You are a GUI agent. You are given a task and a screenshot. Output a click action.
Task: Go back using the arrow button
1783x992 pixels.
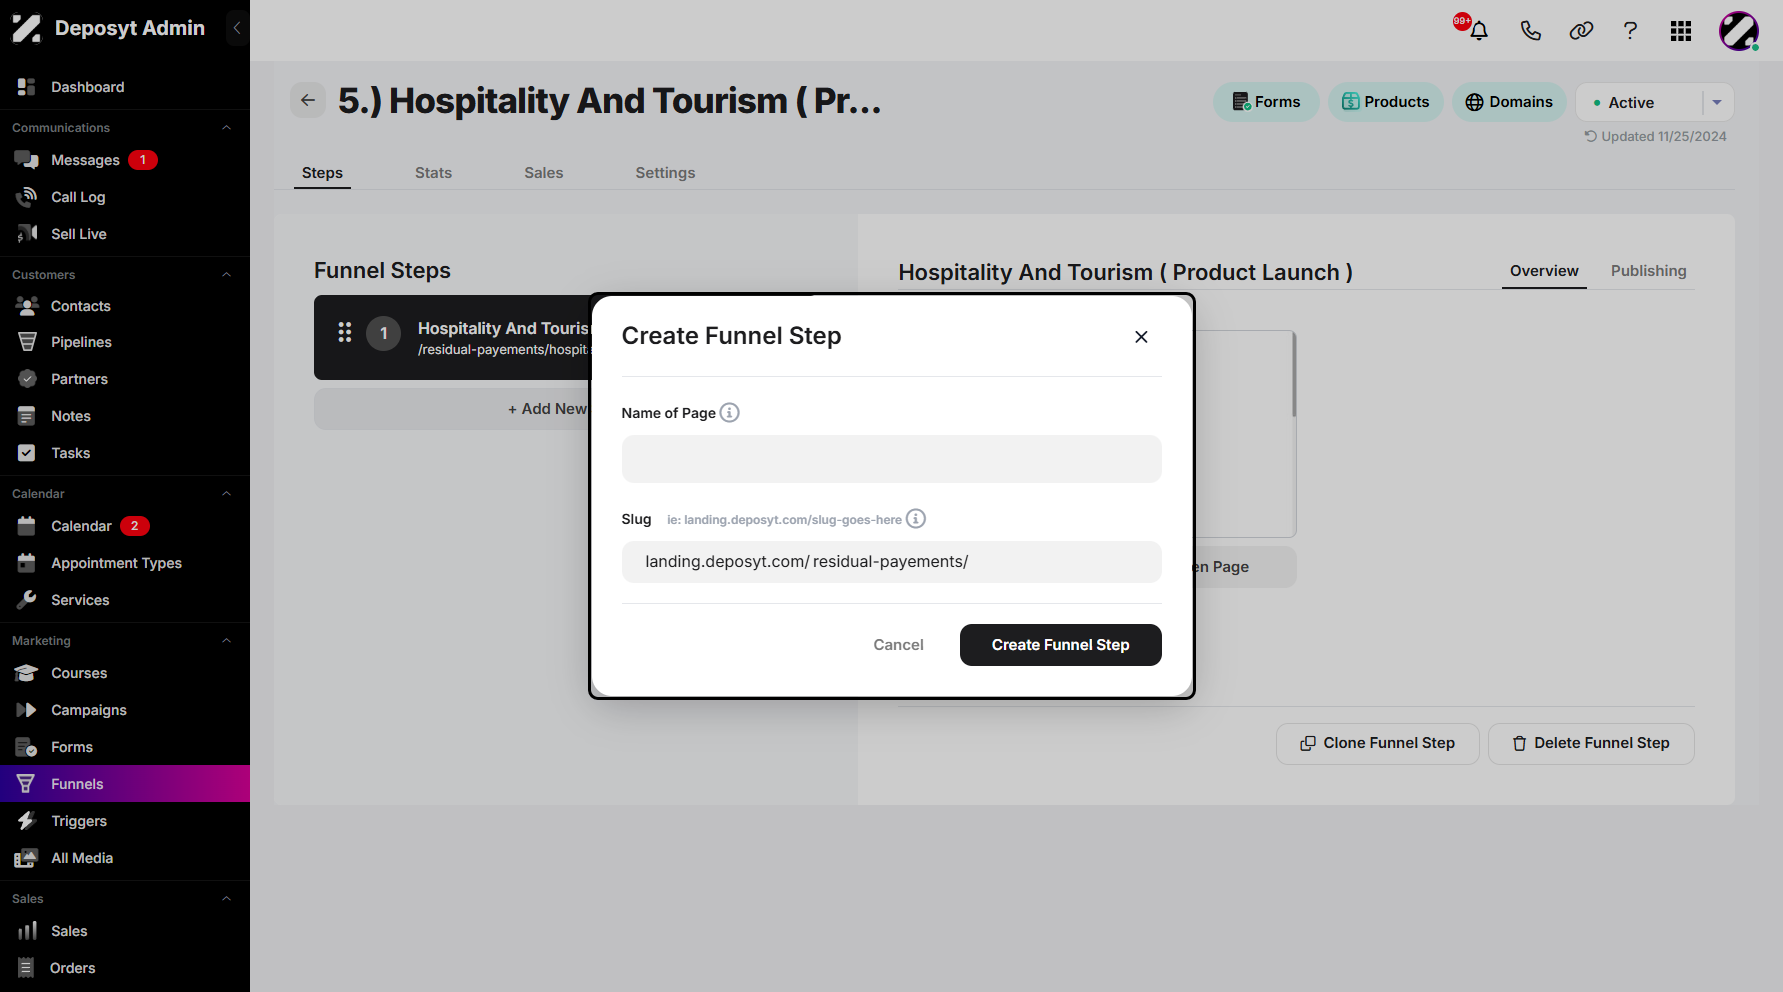point(308,100)
